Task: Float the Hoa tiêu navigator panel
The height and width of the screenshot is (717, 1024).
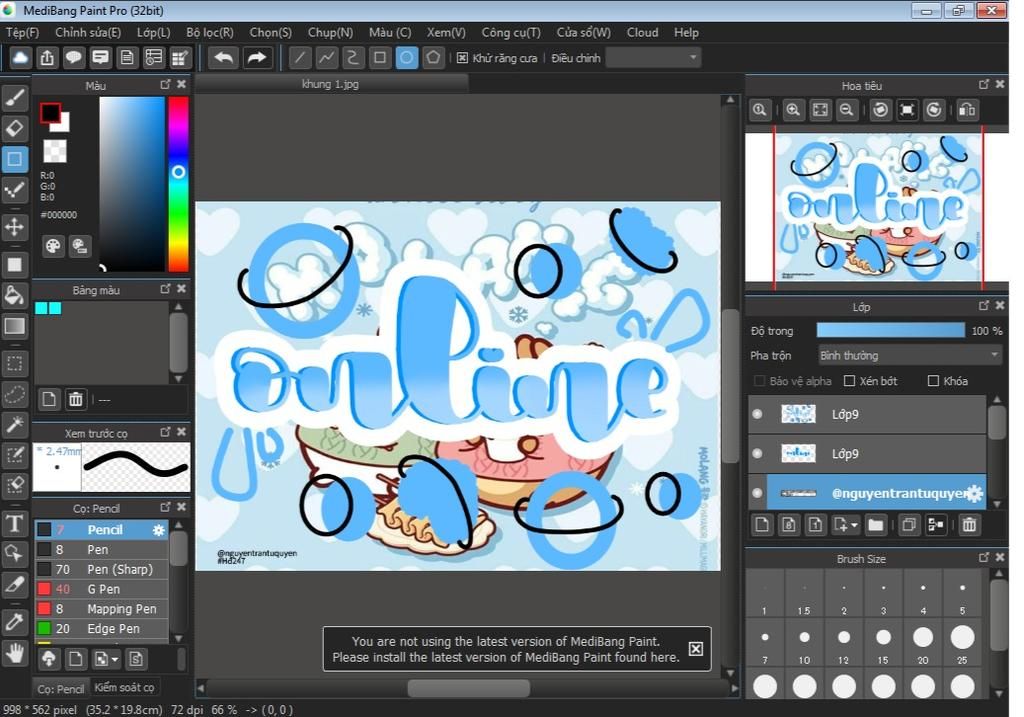Action: click(984, 84)
